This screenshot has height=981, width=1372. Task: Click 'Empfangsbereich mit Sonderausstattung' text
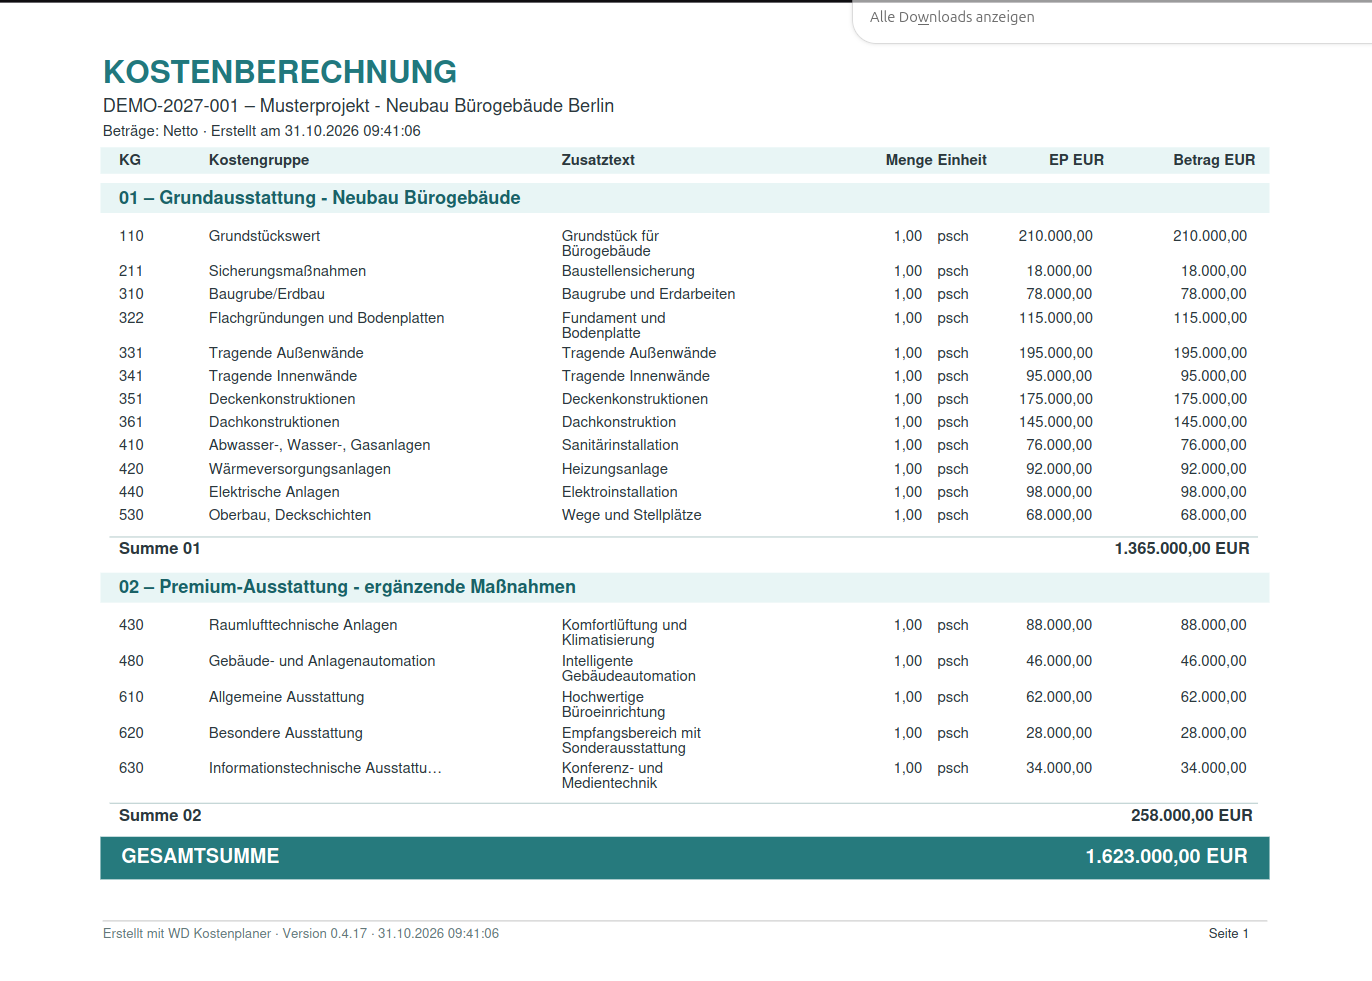point(631,740)
